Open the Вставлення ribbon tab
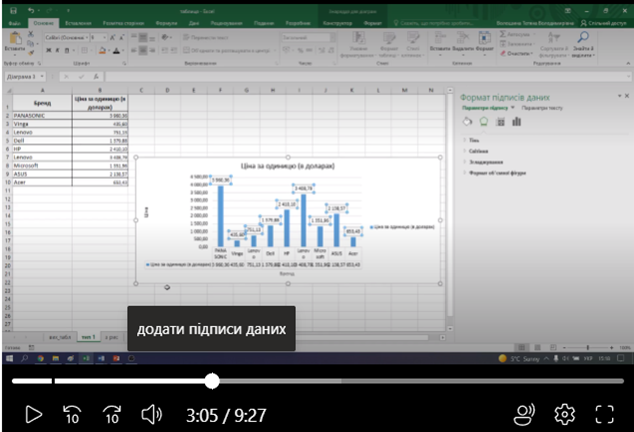This screenshot has height=432, width=634. pos(77,20)
